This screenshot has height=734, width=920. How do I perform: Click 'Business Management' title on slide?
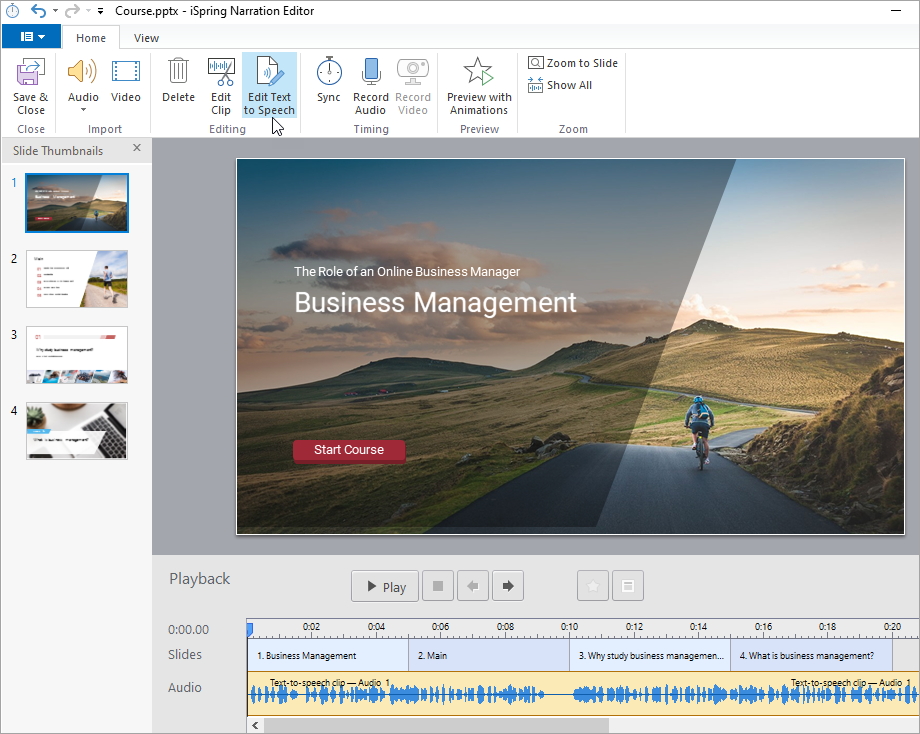pyautogui.click(x=435, y=303)
